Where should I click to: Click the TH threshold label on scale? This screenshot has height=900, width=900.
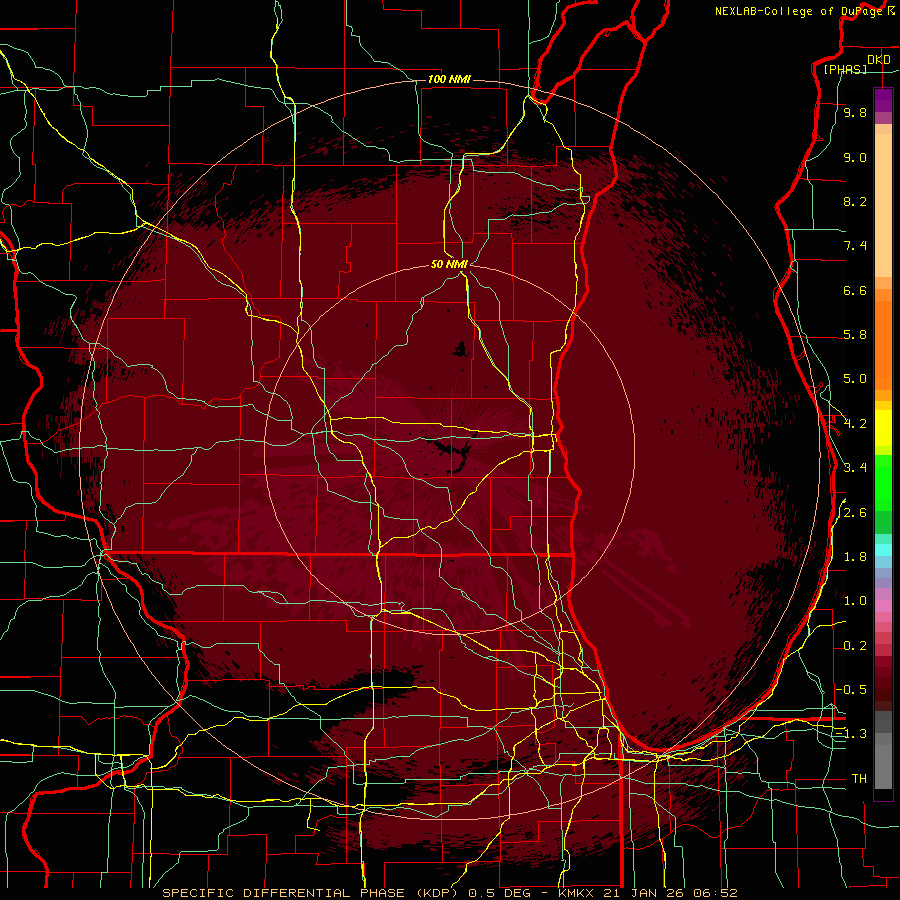coord(859,779)
